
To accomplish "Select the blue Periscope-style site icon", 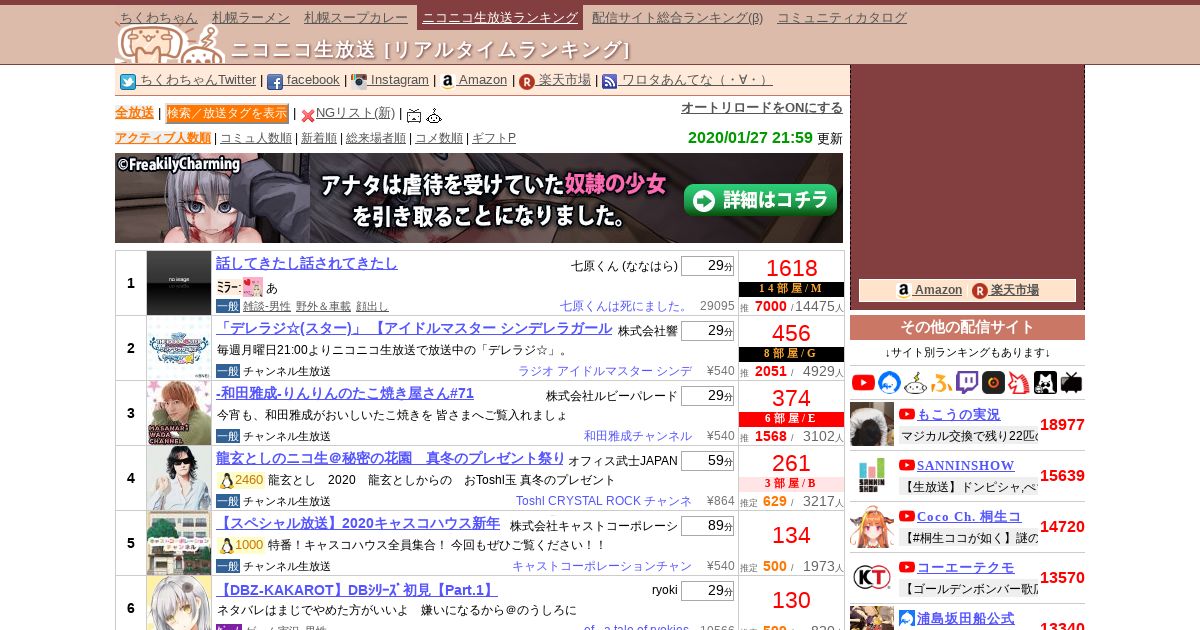I will [x=889, y=382].
